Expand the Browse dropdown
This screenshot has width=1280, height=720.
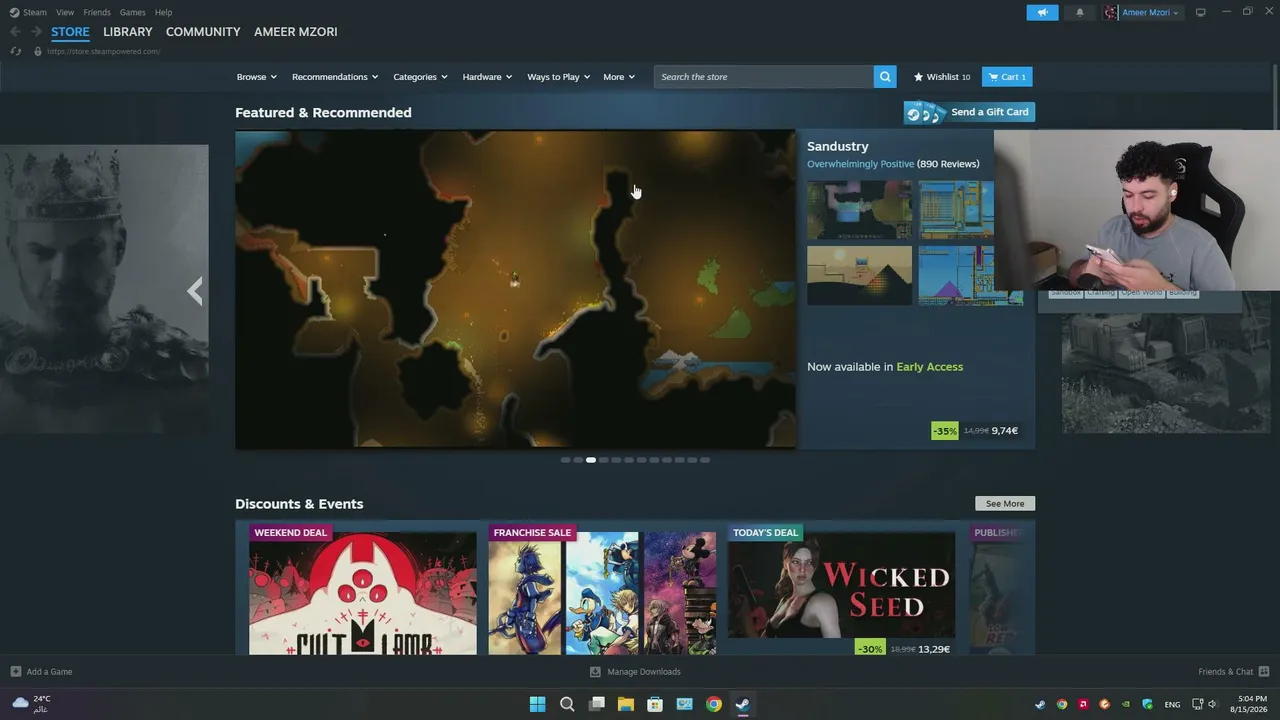coord(257,77)
